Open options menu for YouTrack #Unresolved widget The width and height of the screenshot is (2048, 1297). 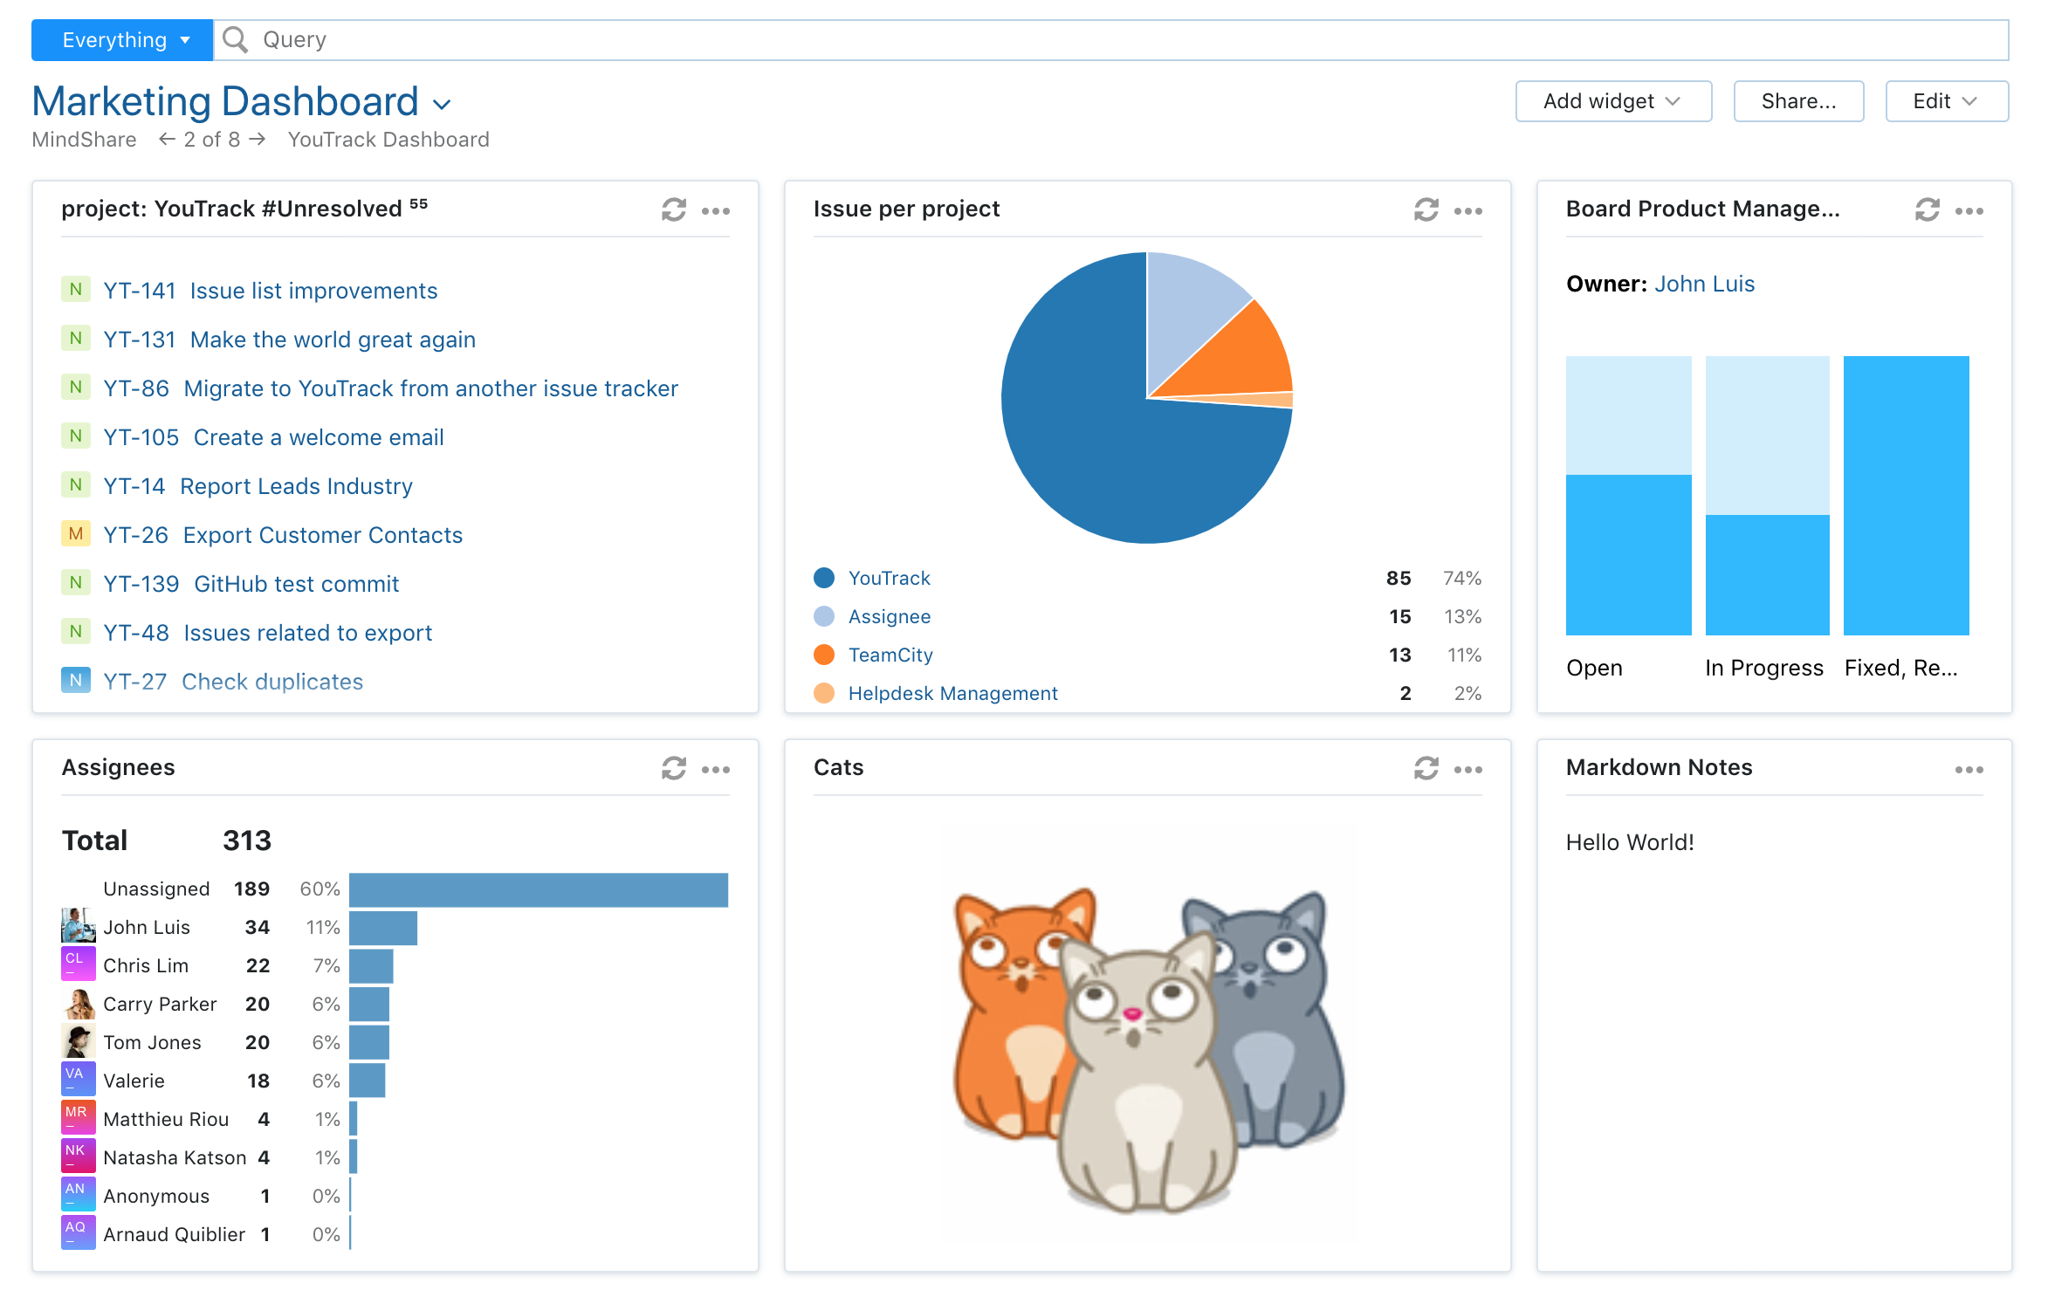(x=716, y=211)
